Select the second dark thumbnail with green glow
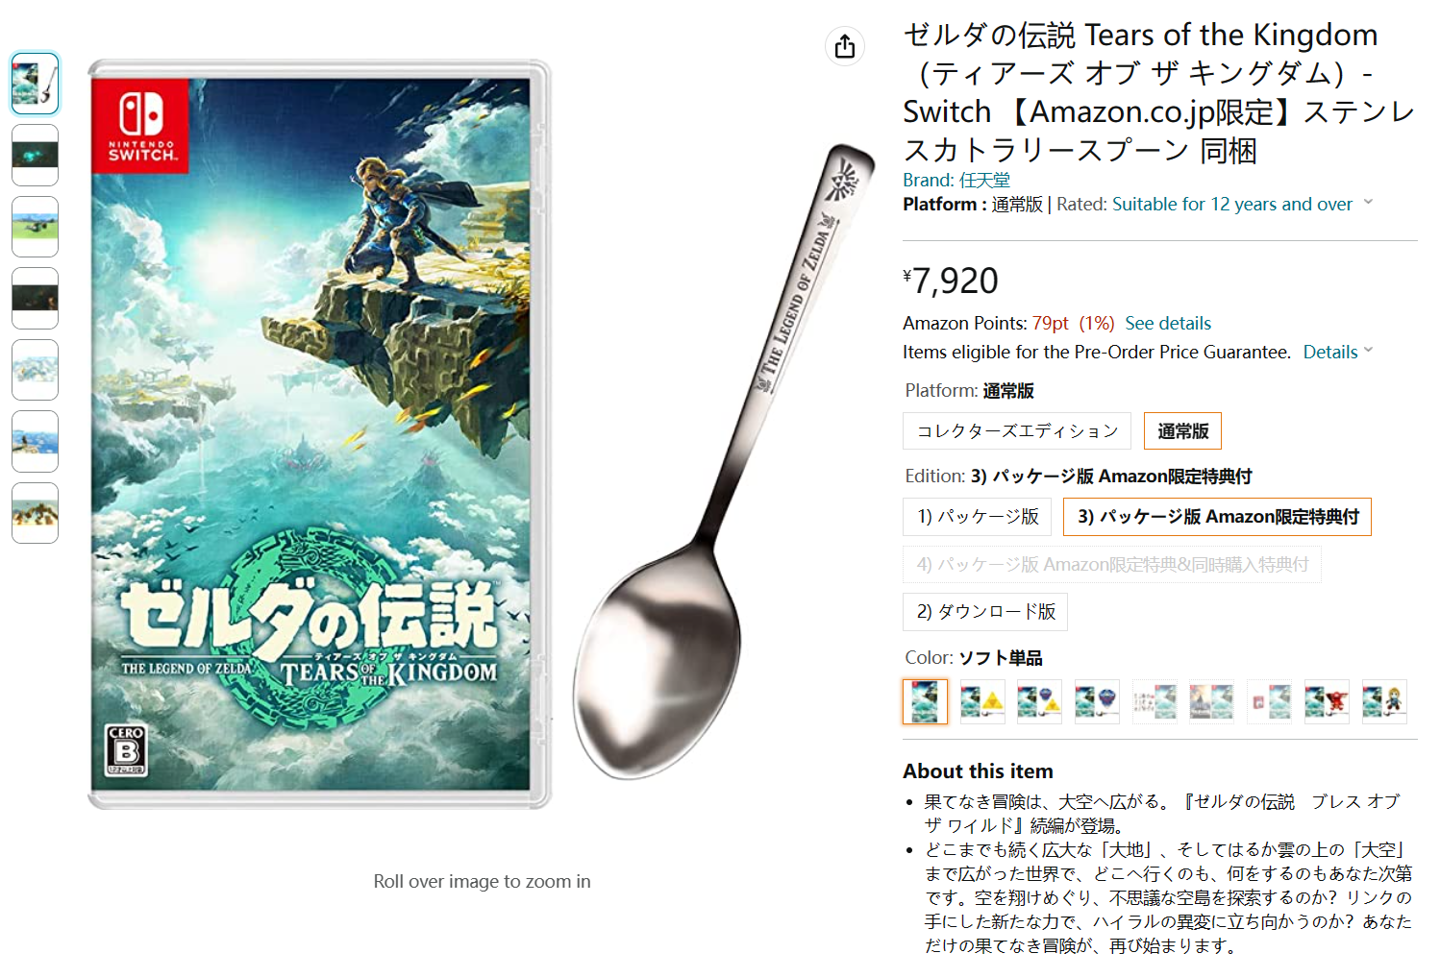This screenshot has width=1440, height=978. (35, 155)
